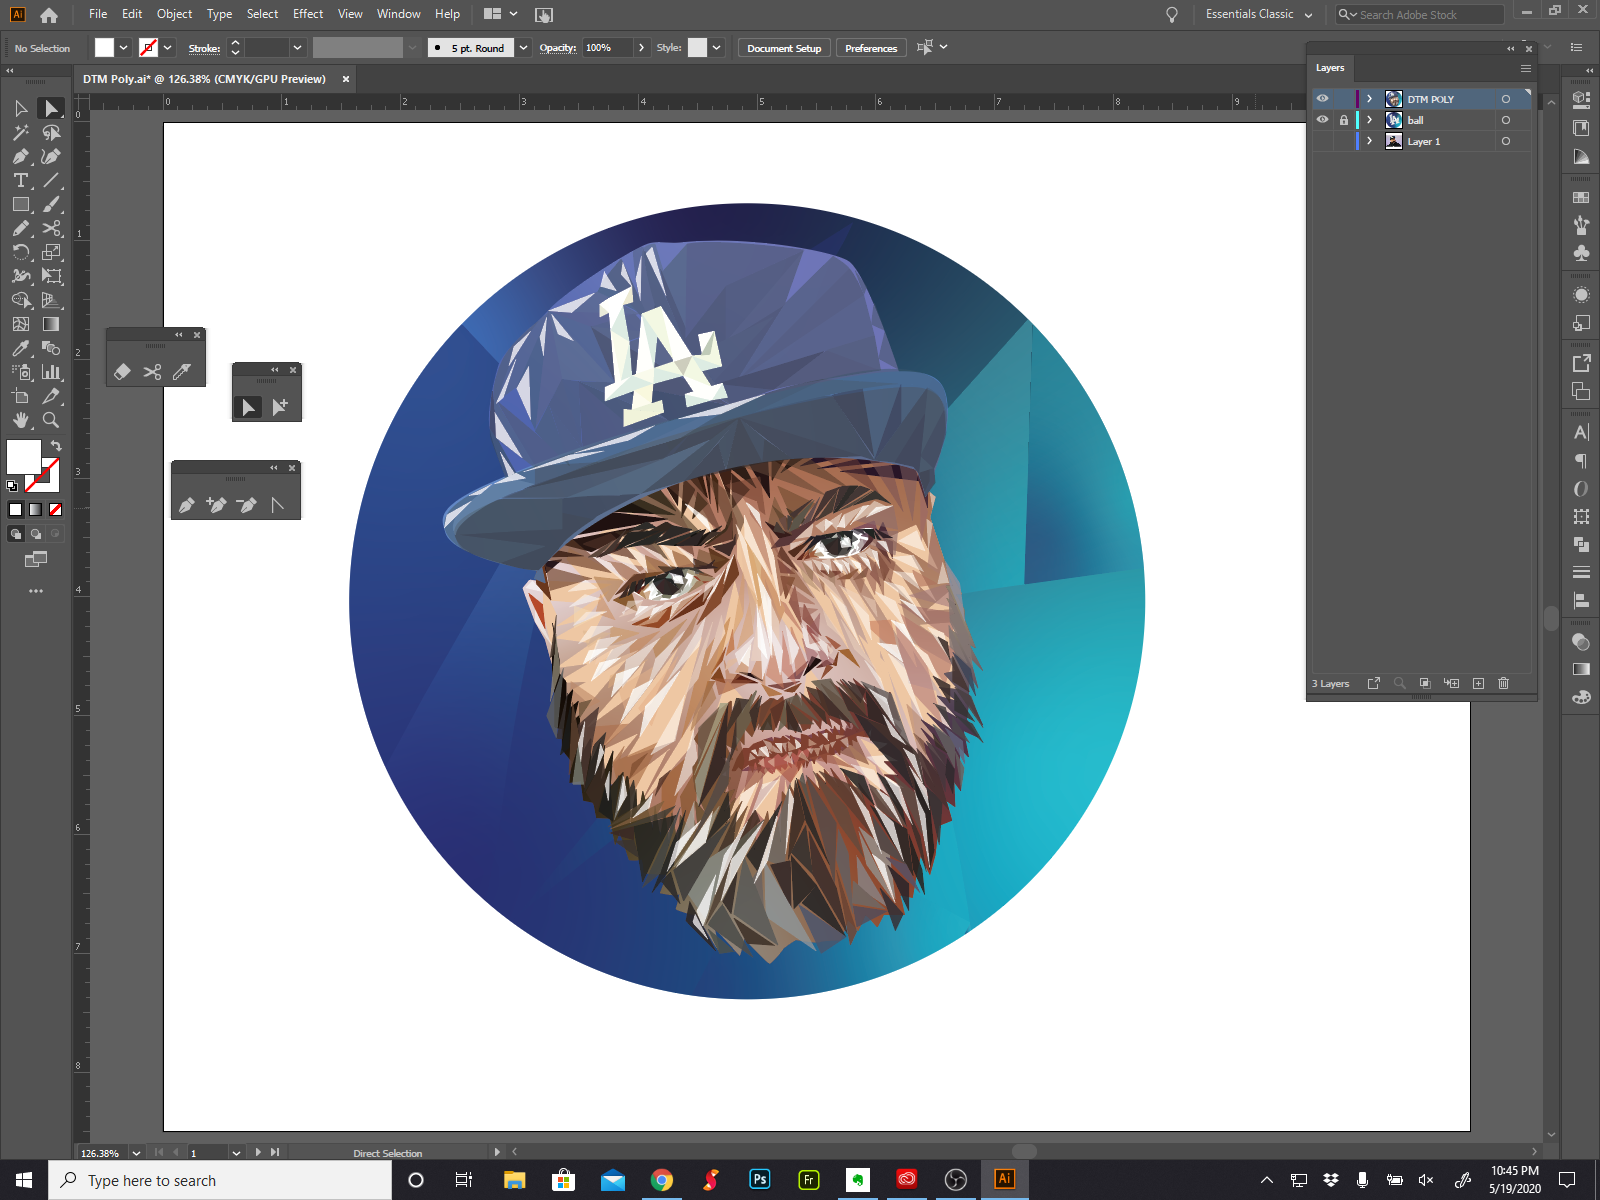This screenshot has height=1200, width=1600.
Task: Select the Curvature tool
Action: pyautogui.click(x=51, y=156)
